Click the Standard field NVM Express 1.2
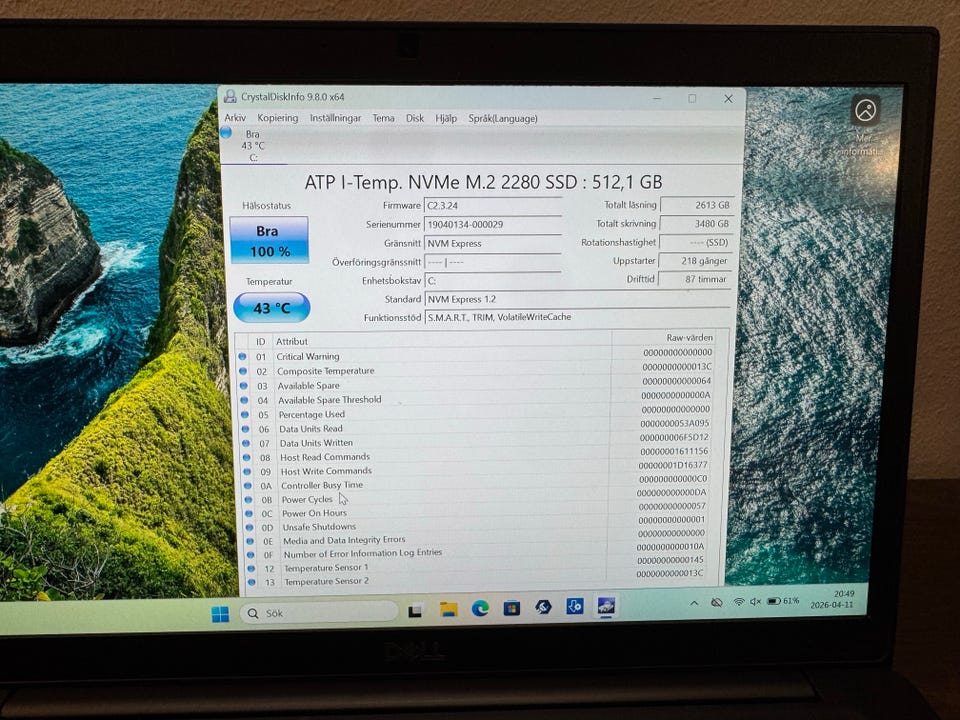960x720 pixels. [x=577, y=299]
